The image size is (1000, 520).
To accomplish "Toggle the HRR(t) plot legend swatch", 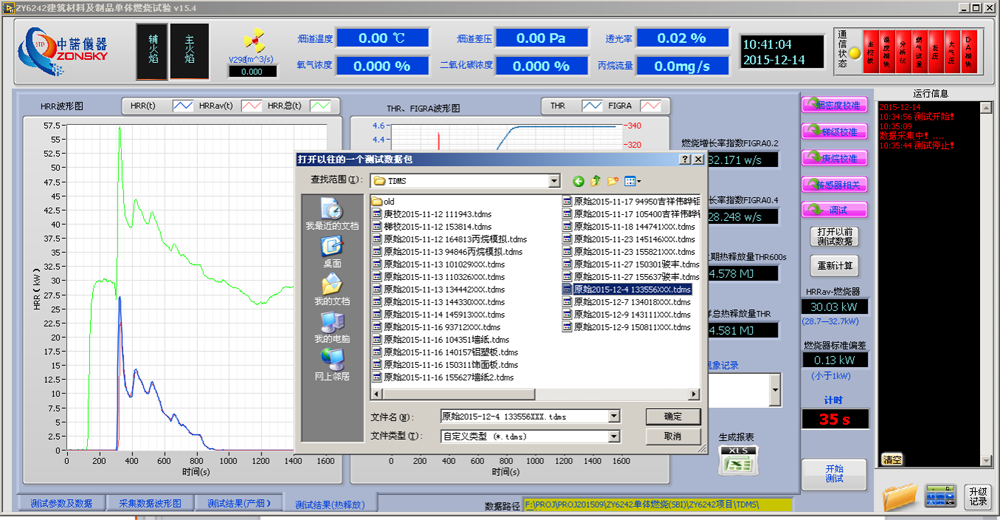I will tap(183, 106).
